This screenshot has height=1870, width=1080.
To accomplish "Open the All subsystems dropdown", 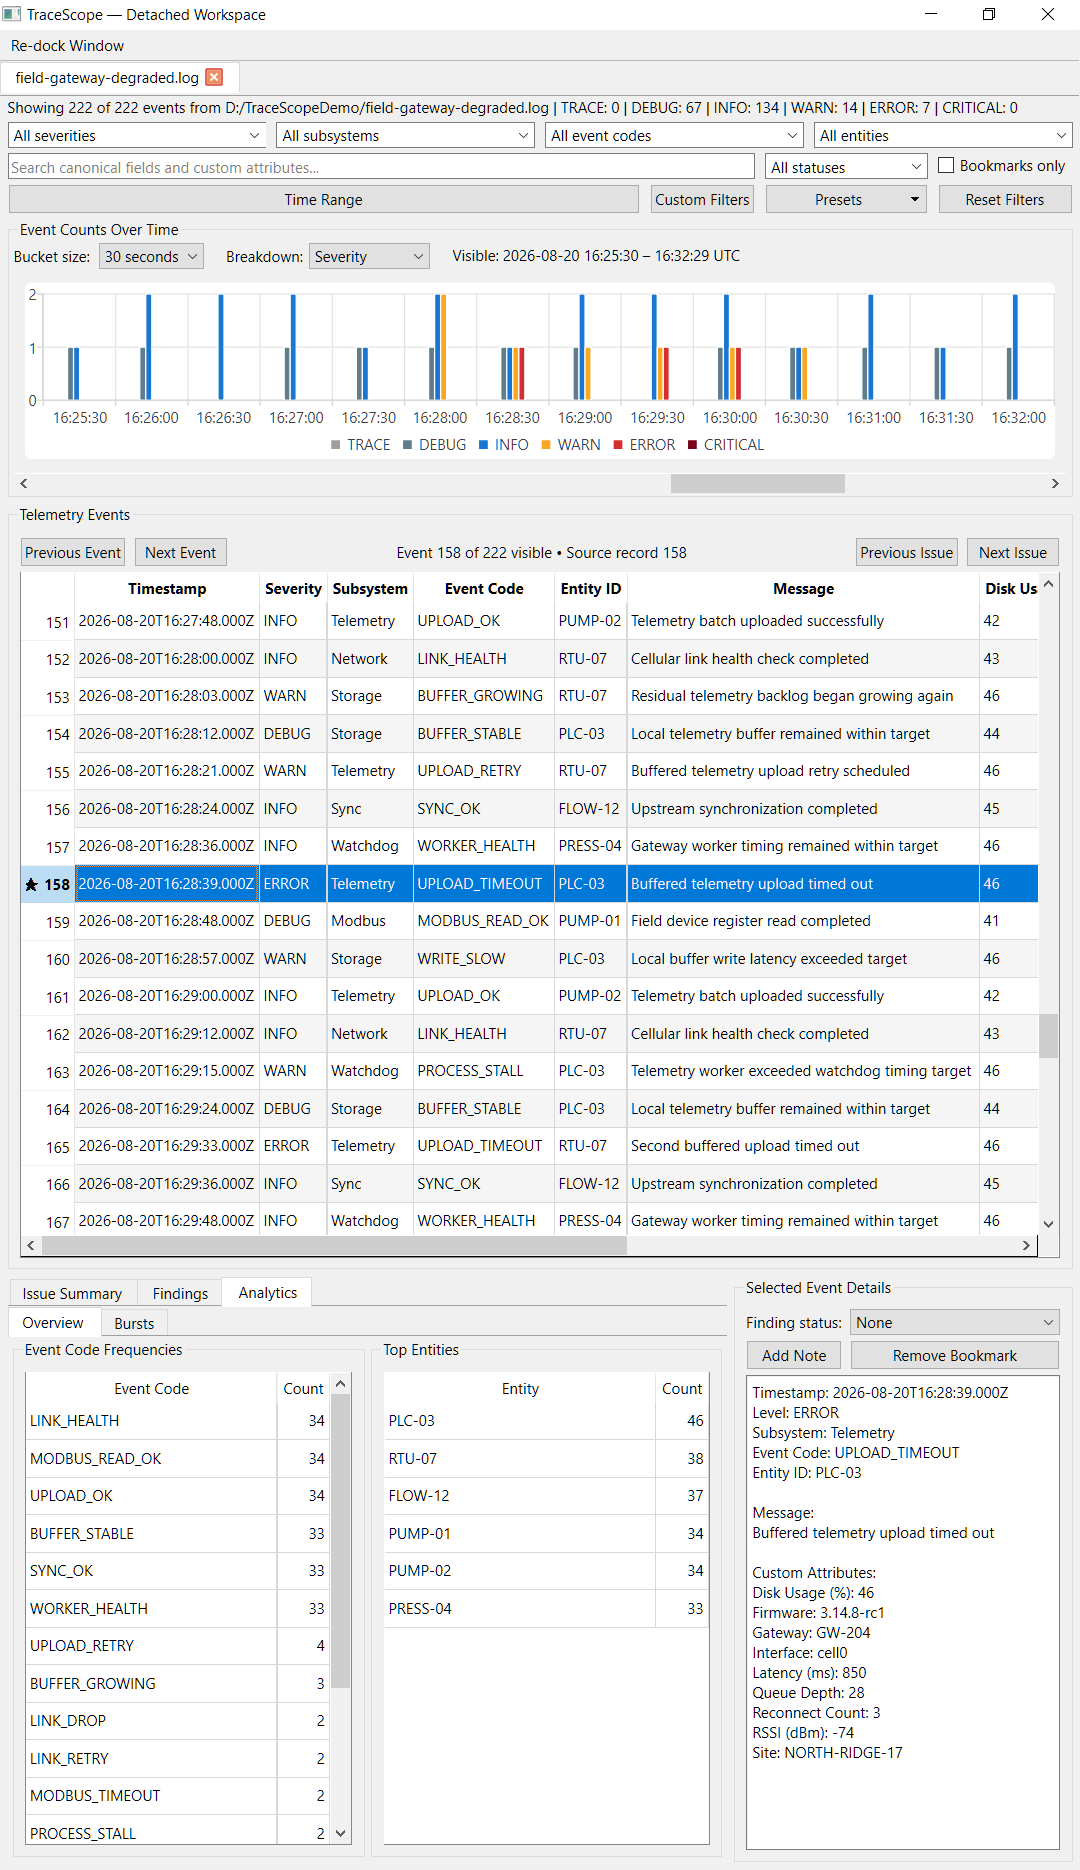I will (x=407, y=135).
